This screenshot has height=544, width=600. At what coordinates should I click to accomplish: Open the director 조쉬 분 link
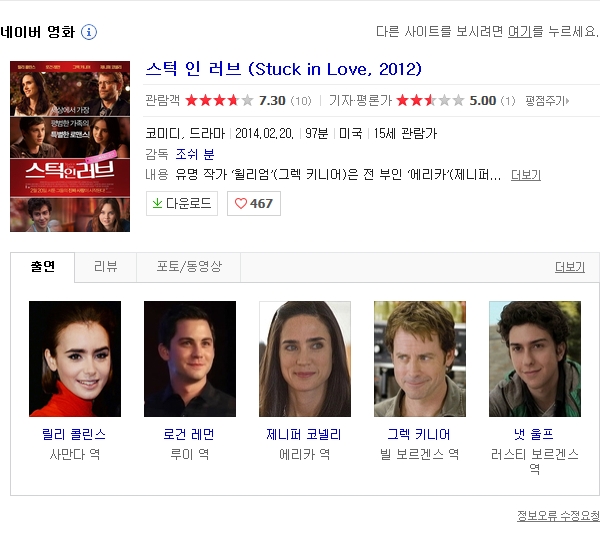pyautogui.click(x=195, y=154)
